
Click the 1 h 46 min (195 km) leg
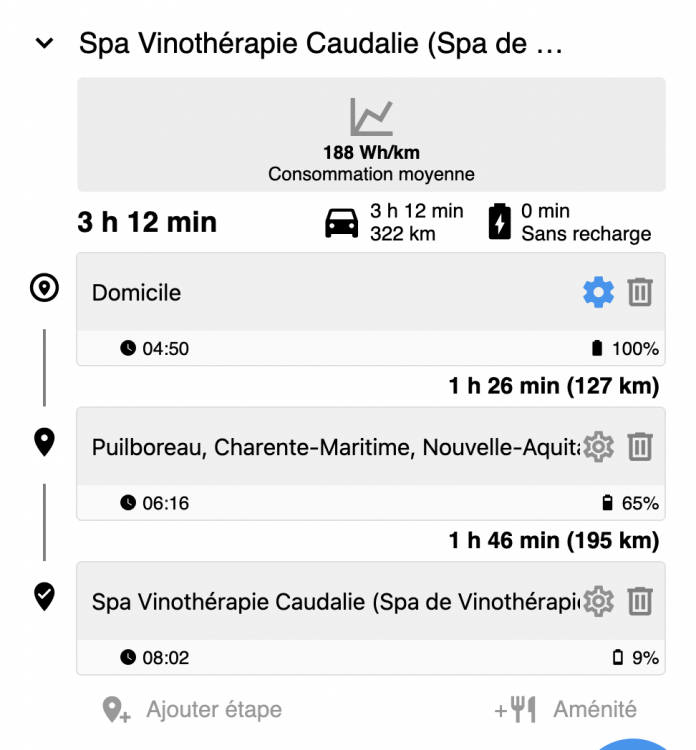(554, 540)
